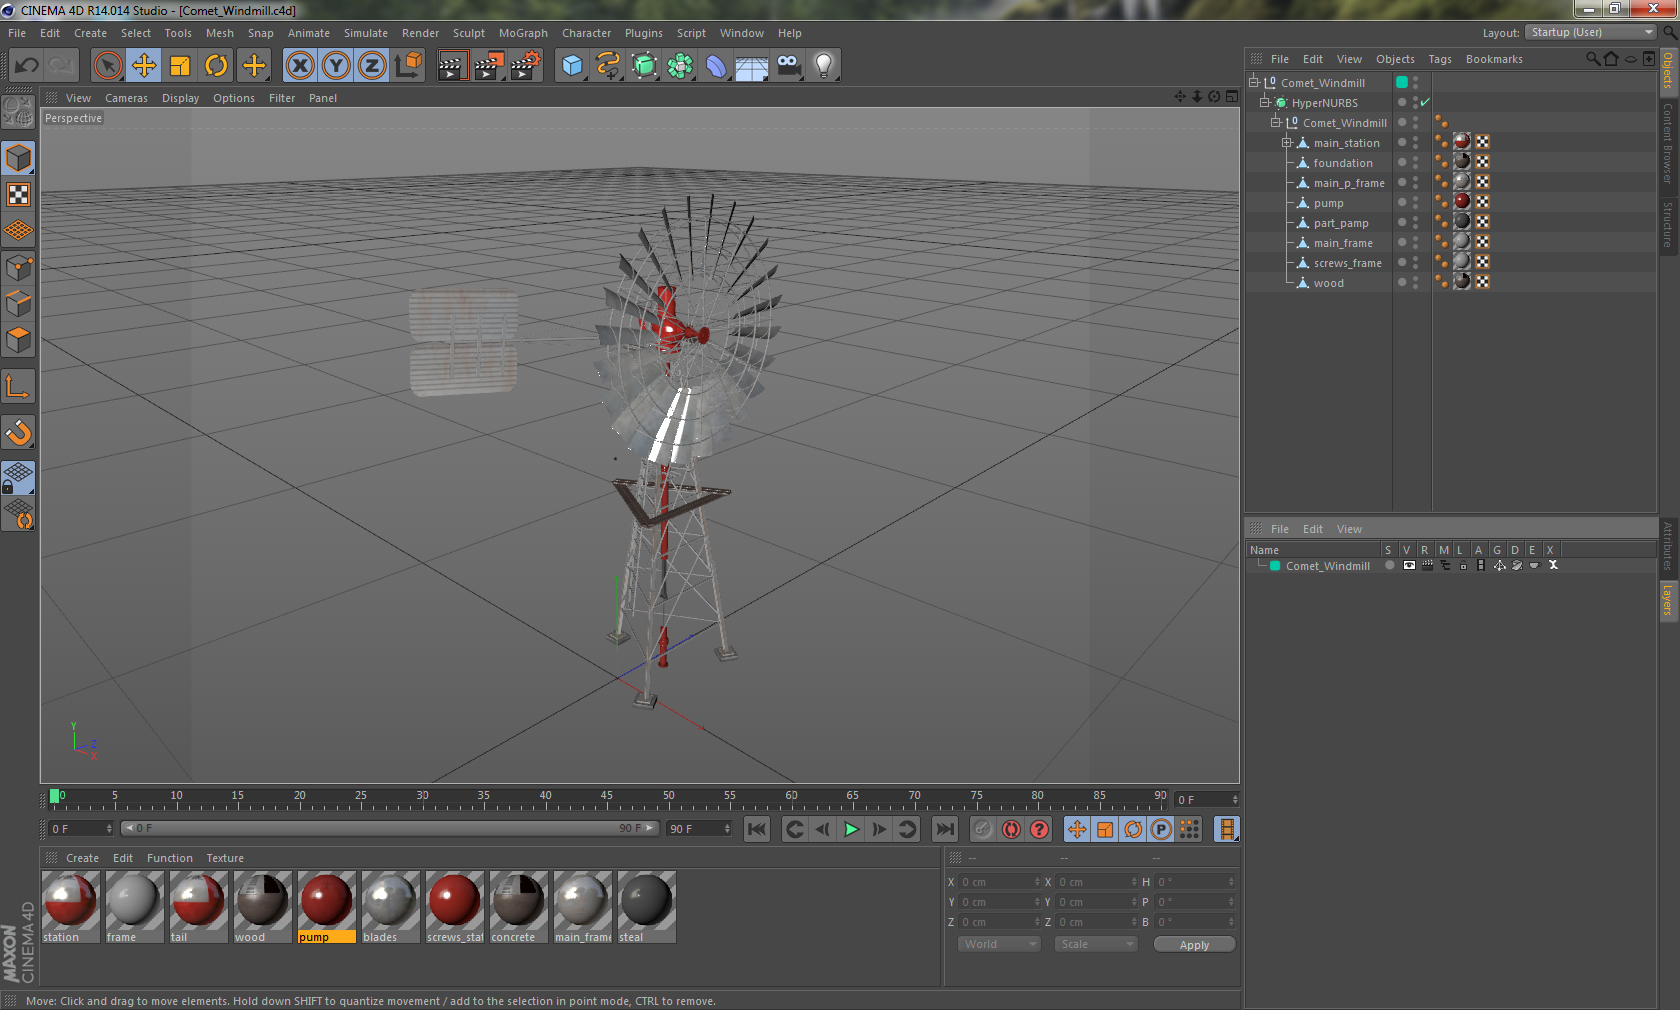Open the Scale mode dropdown
The height and width of the screenshot is (1010, 1680).
pyautogui.click(x=1096, y=944)
